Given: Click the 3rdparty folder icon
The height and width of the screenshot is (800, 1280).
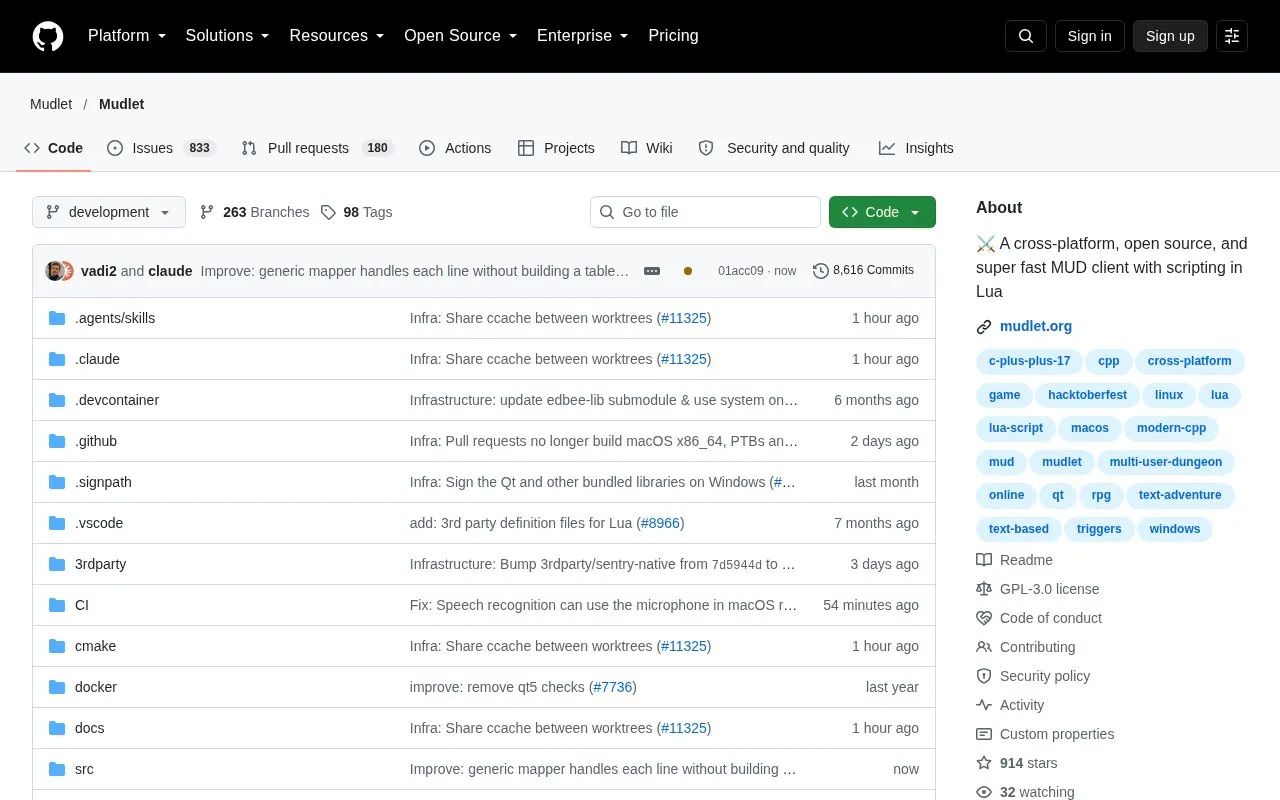Looking at the screenshot, I should 57,564.
